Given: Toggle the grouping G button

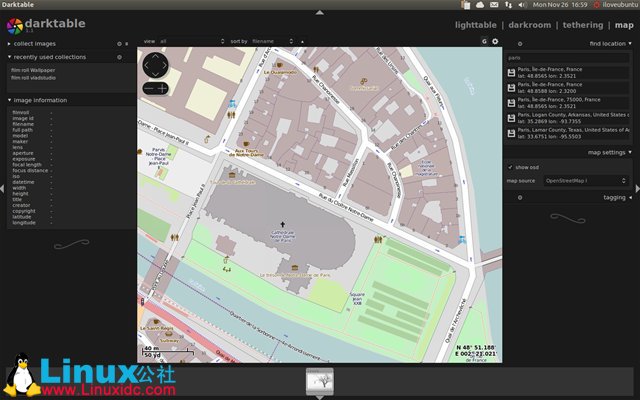Looking at the screenshot, I should (x=484, y=41).
